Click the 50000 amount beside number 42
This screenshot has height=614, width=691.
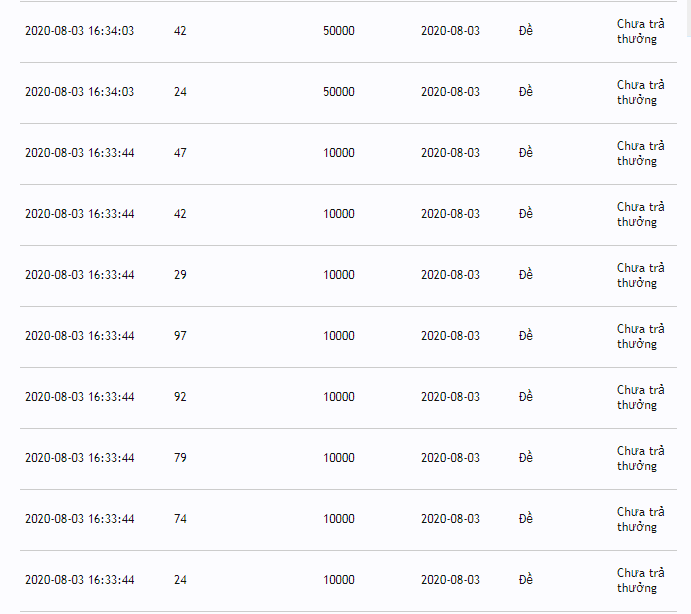(x=338, y=31)
